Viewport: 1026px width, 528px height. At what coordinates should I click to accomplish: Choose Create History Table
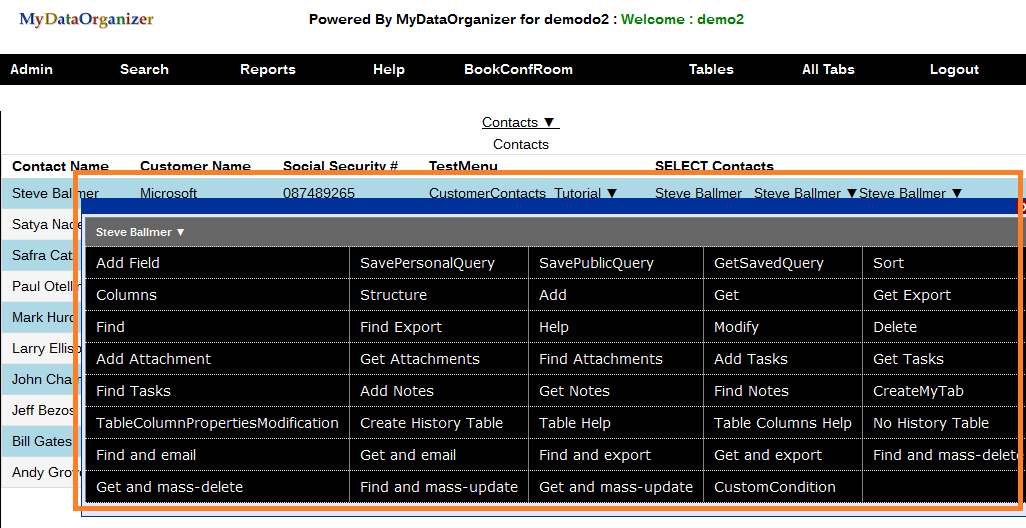[431, 423]
